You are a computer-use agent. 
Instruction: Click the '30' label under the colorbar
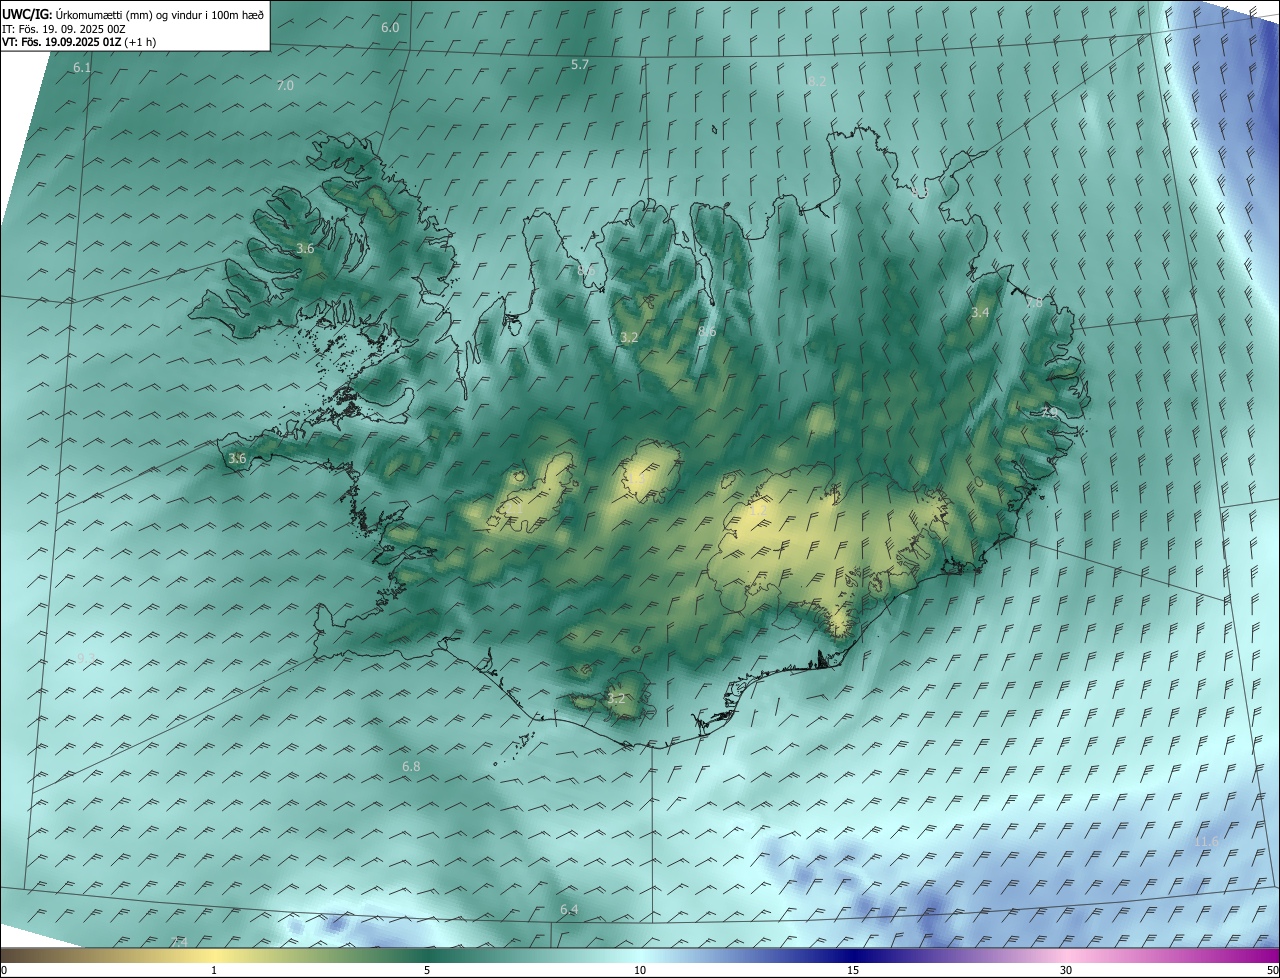(1066, 970)
